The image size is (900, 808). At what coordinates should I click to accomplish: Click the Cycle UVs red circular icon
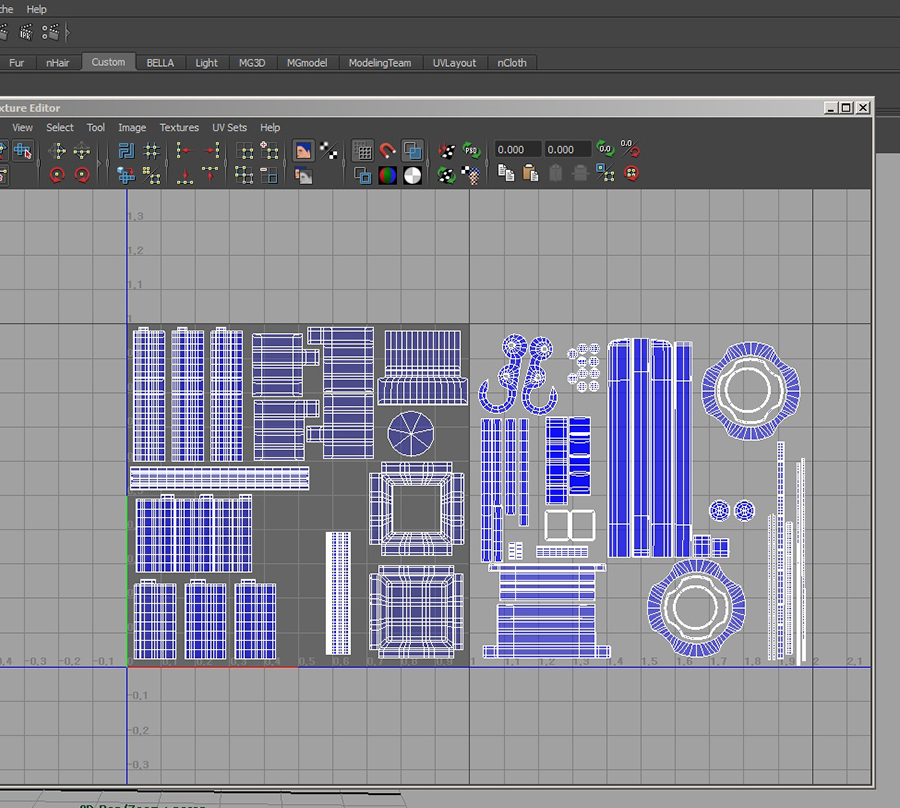(x=631, y=174)
